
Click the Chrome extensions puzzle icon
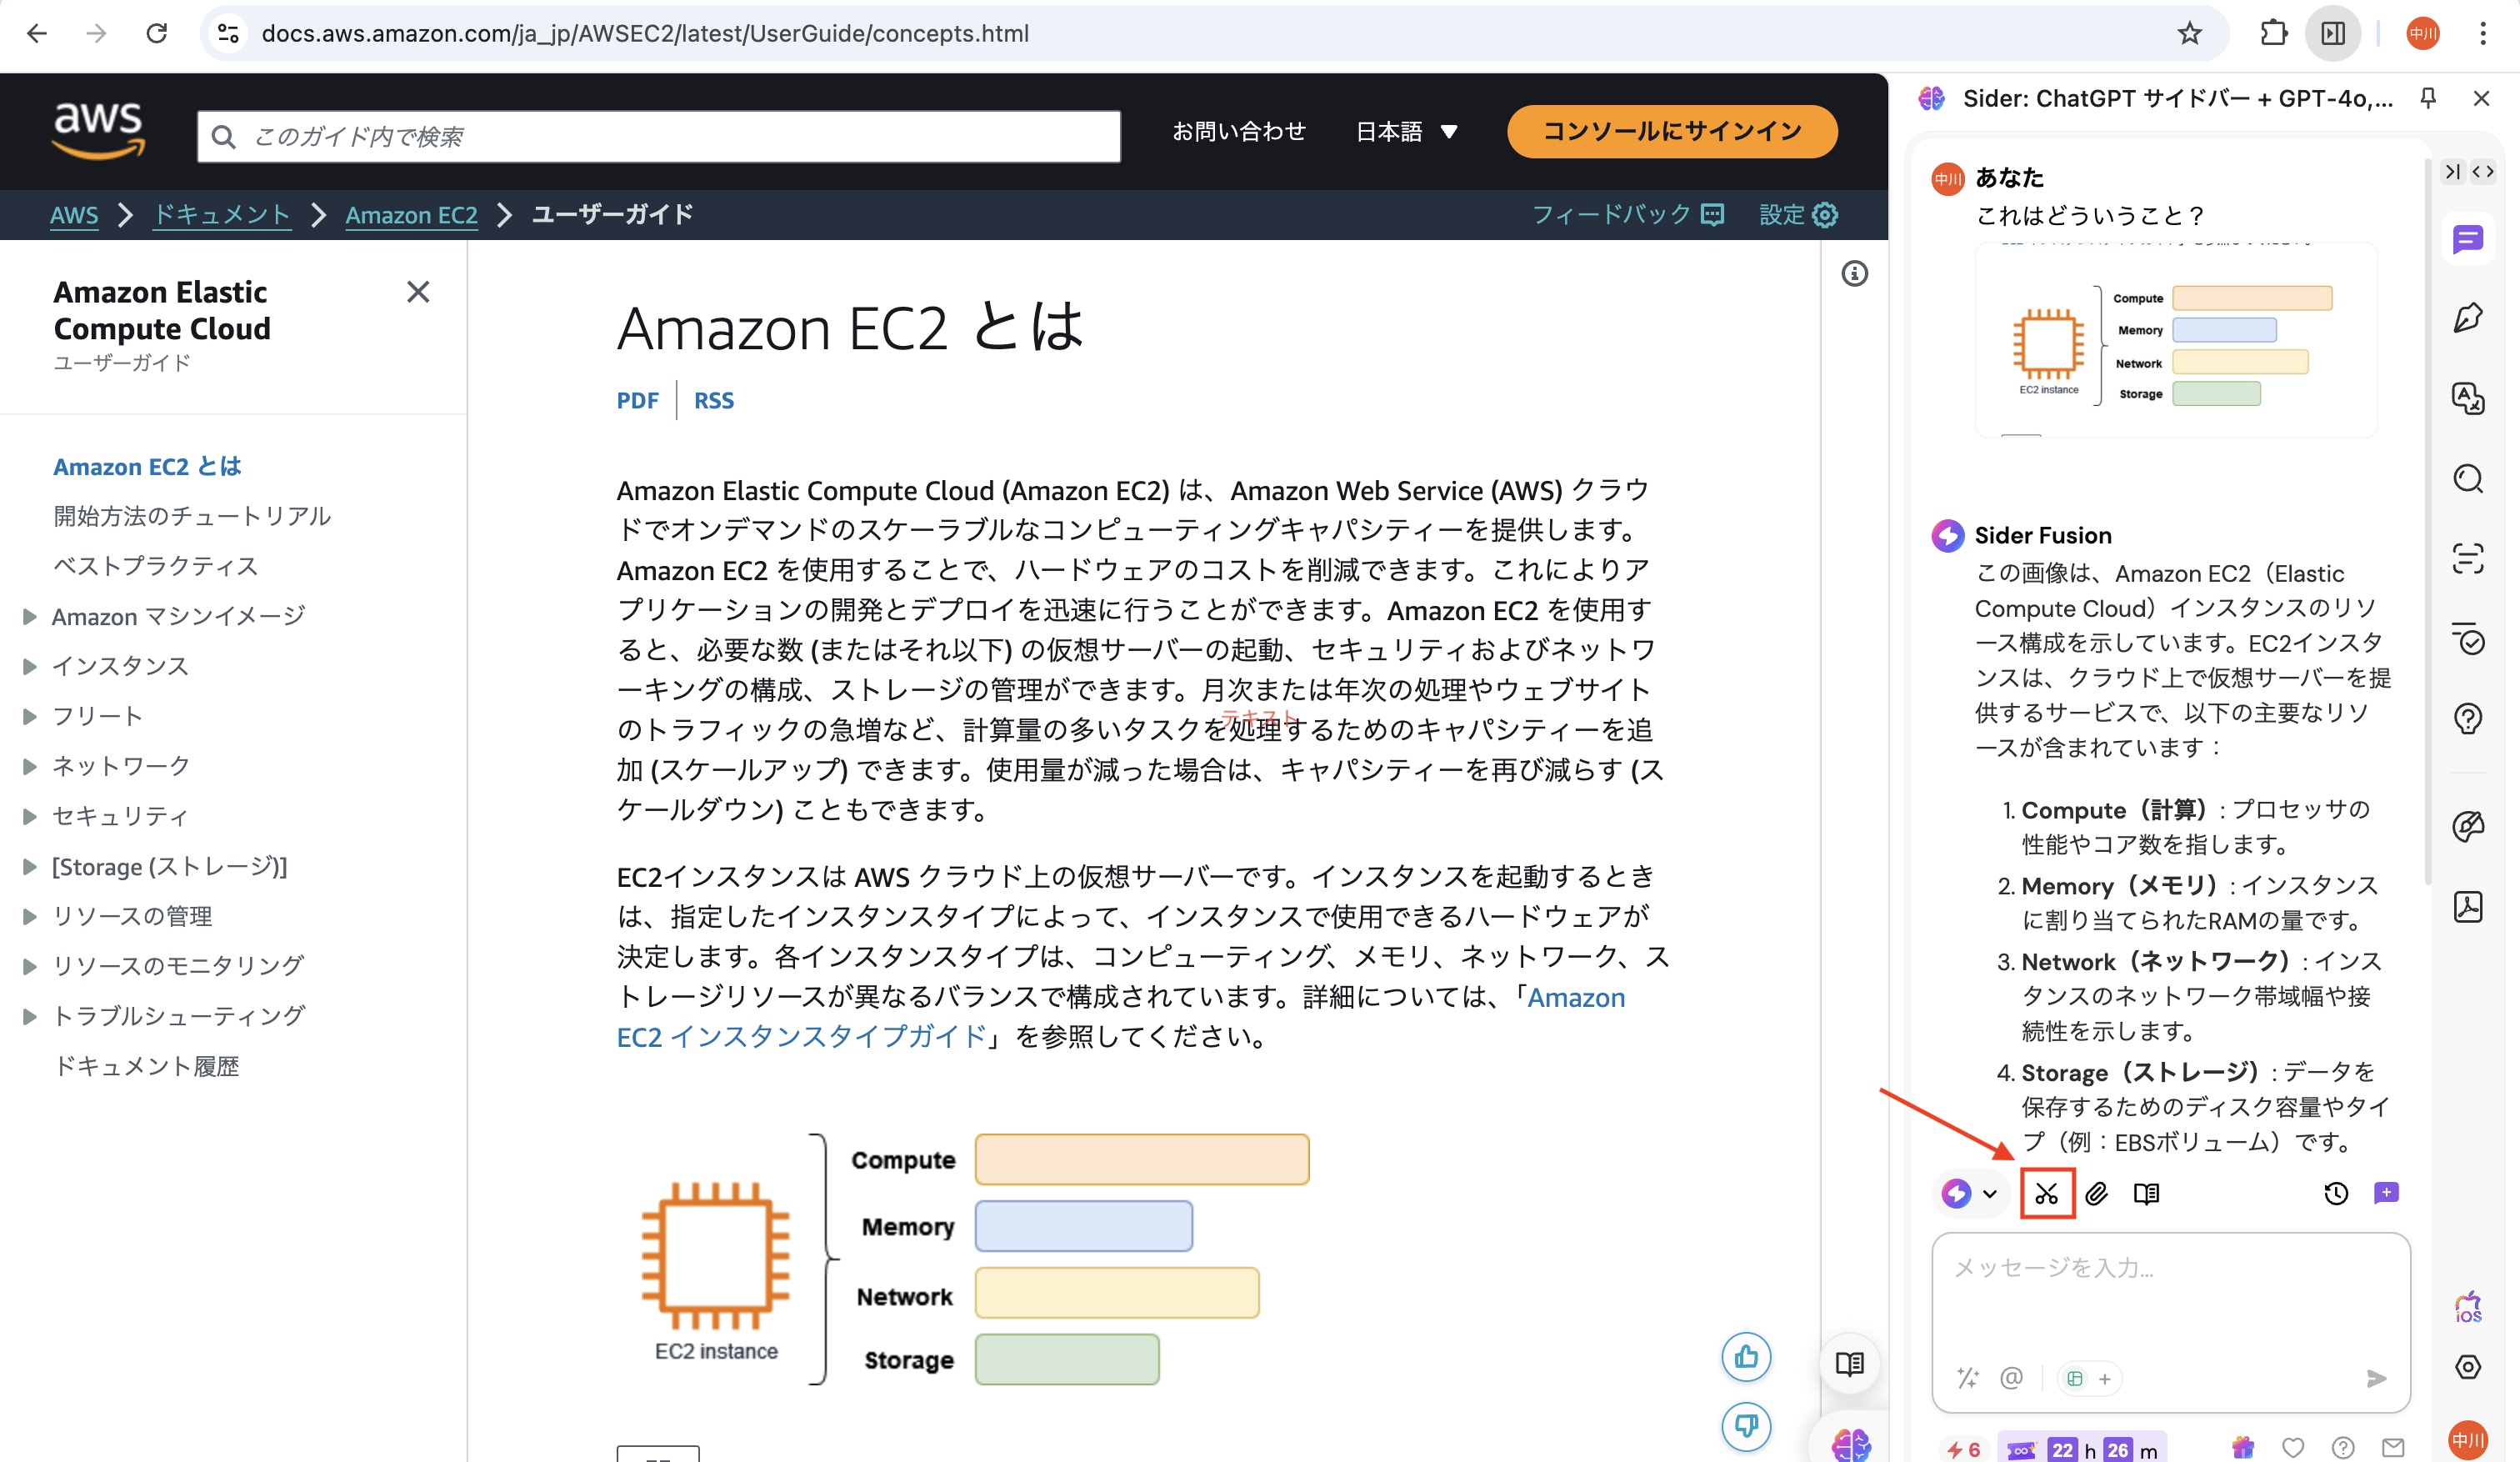pyautogui.click(x=2273, y=33)
